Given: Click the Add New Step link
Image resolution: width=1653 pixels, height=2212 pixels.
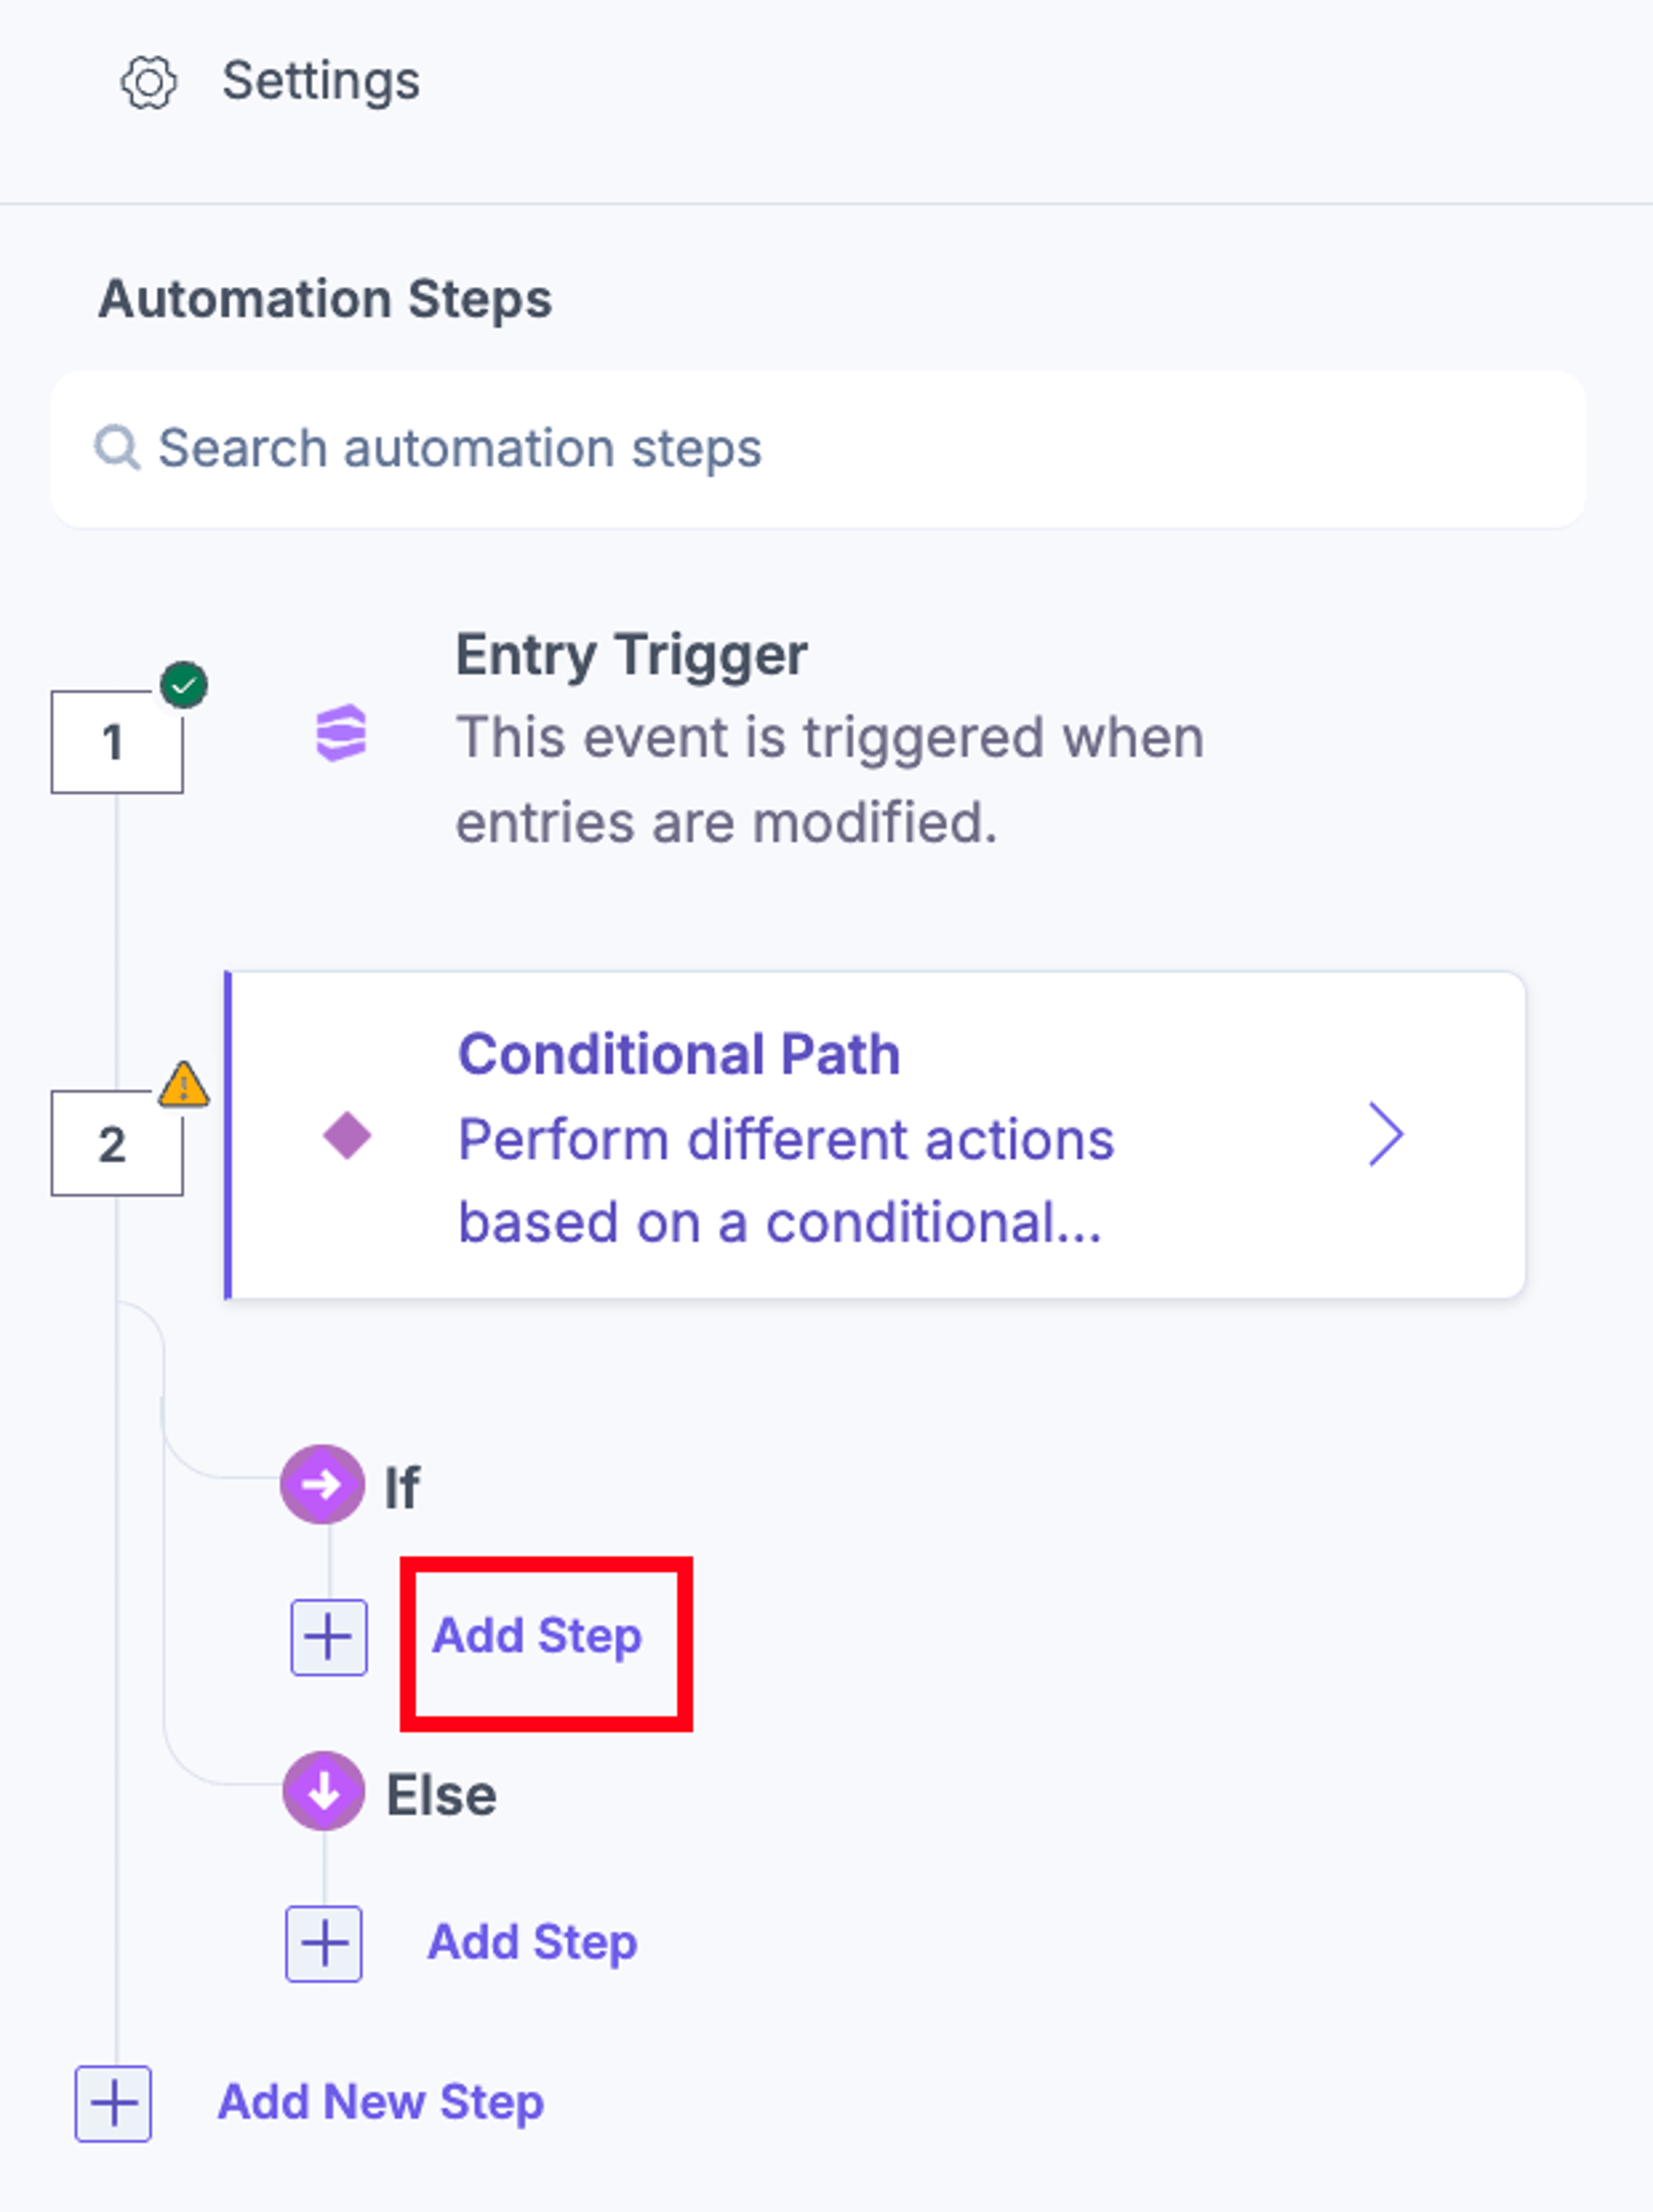Looking at the screenshot, I should pos(381,2102).
